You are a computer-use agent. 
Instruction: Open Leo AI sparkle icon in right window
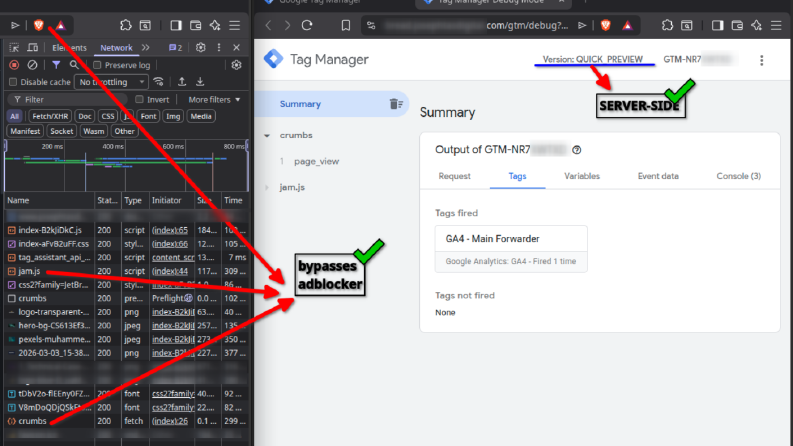click(x=757, y=25)
